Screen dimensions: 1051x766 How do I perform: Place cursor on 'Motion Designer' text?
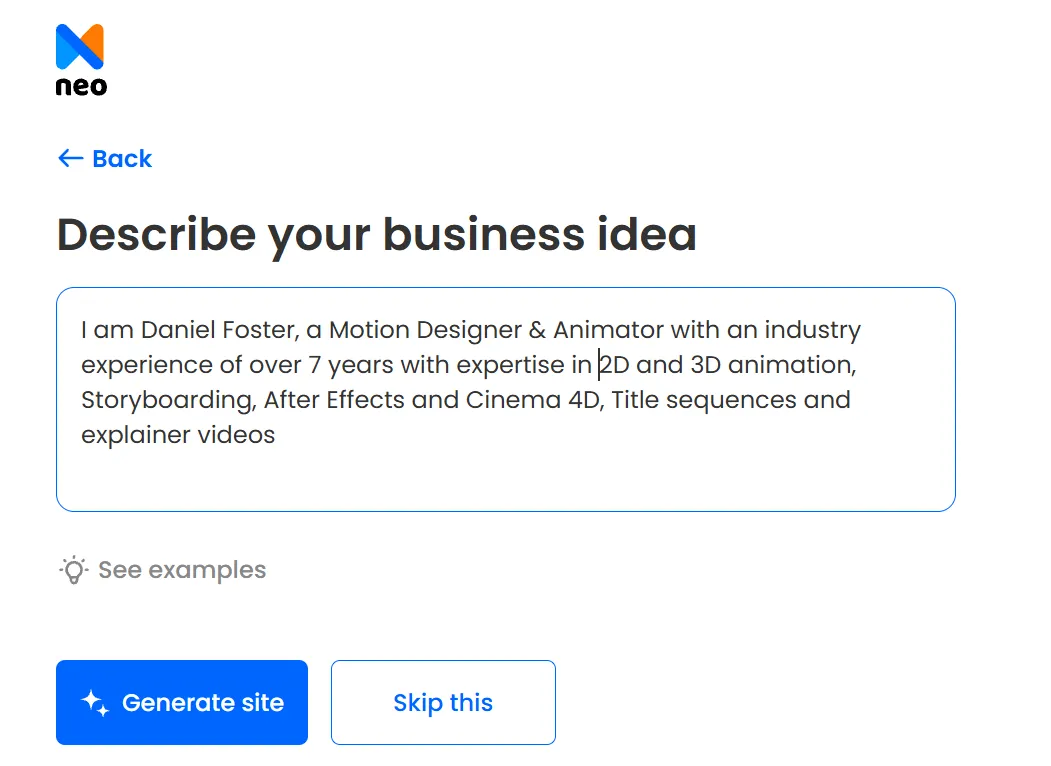click(x=426, y=330)
